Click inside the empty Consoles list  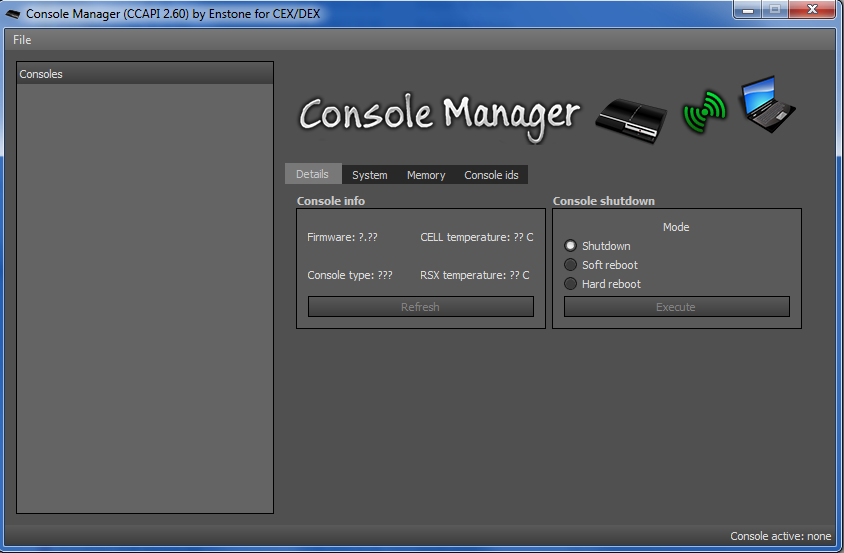tap(145, 300)
